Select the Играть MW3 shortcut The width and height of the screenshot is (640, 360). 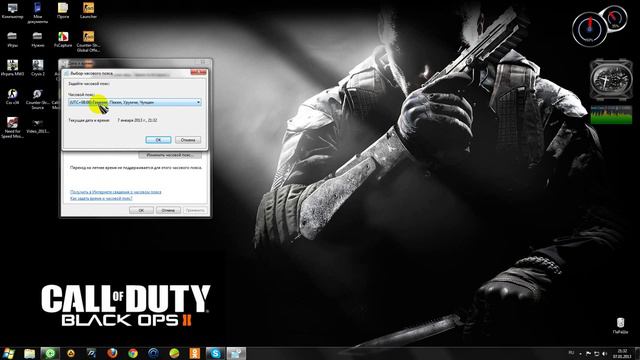tap(12, 68)
